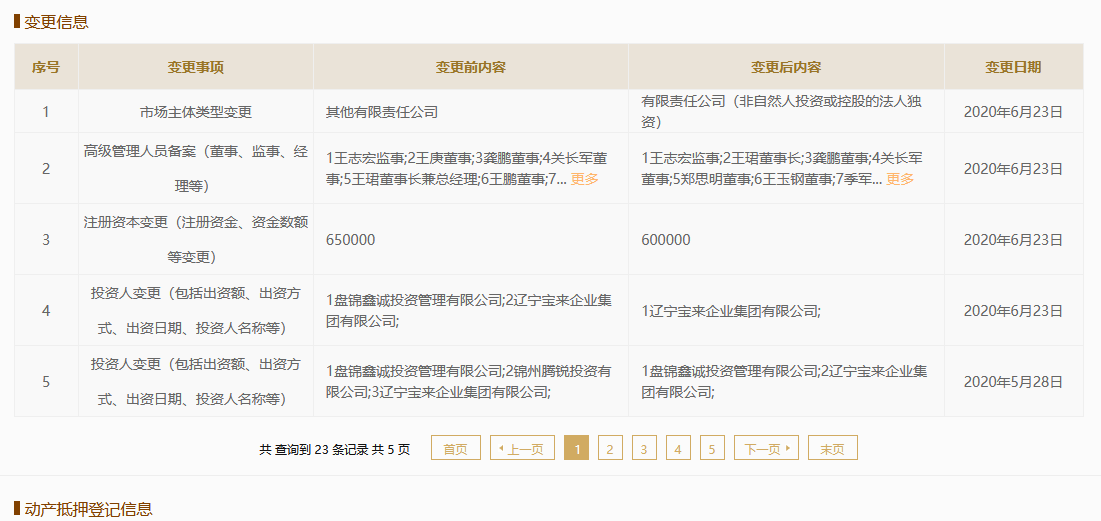Select the 市场主体类型变更 cell
Viewport: 1101px width, 521px height.
(196, 111)
